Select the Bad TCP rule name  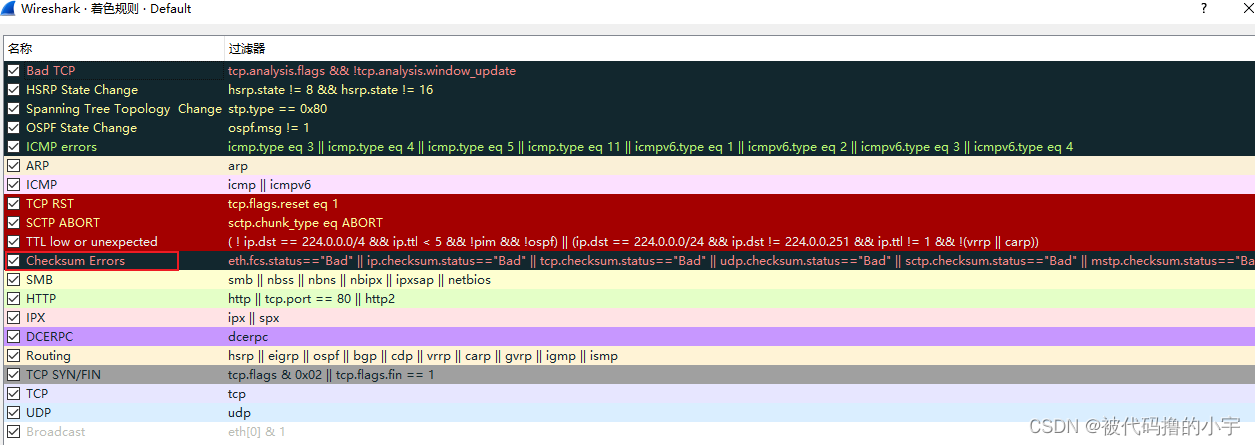pos(51,71)
